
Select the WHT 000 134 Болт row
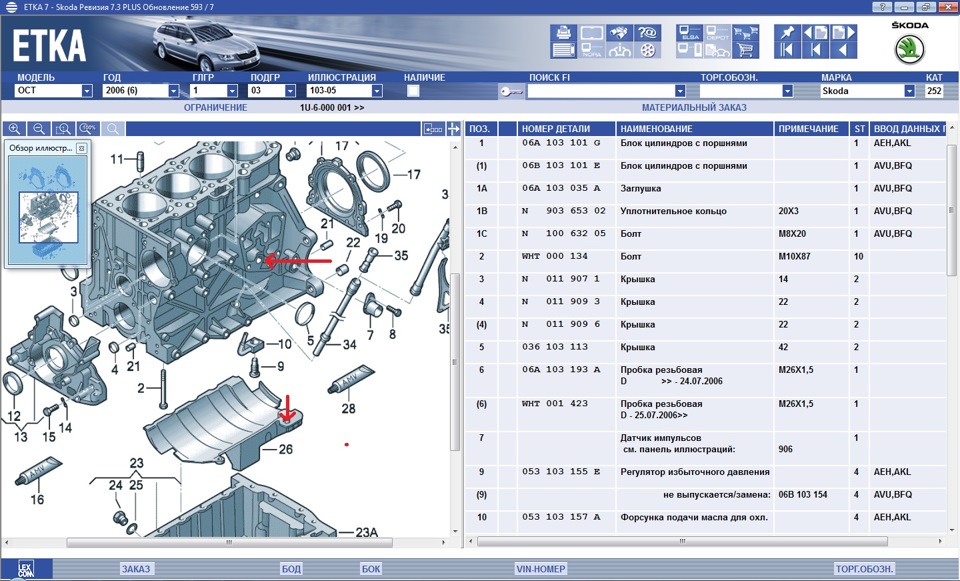click(x=705, y=257)
